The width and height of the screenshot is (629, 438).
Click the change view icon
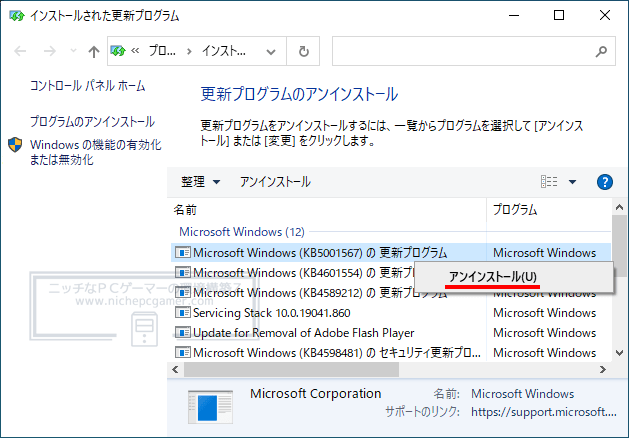pyautogui.click(x=549, y=182)
